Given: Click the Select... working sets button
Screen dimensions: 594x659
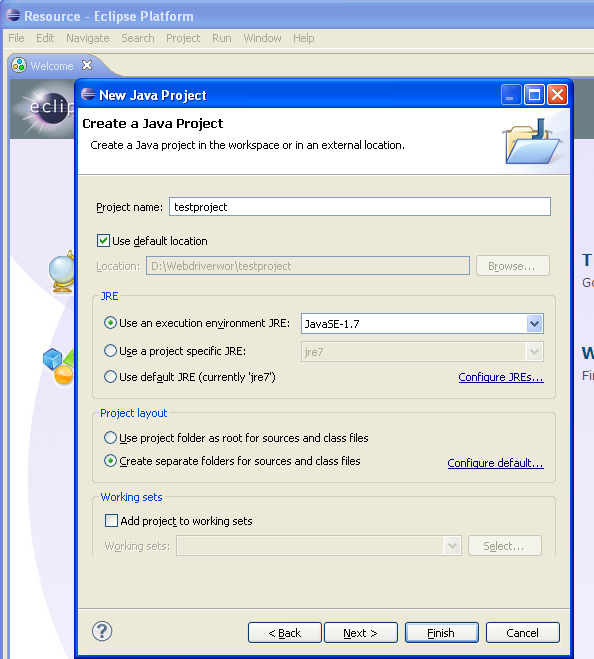Looking at the screenshot, I should point(504,546).
